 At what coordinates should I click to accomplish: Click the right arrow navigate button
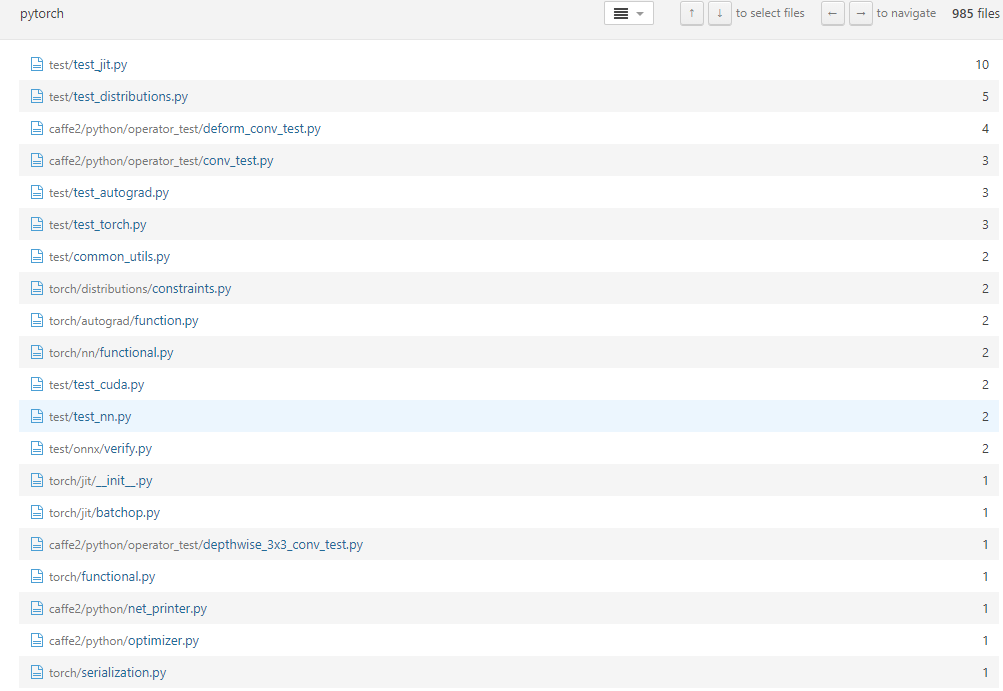(x=860, y=13)
